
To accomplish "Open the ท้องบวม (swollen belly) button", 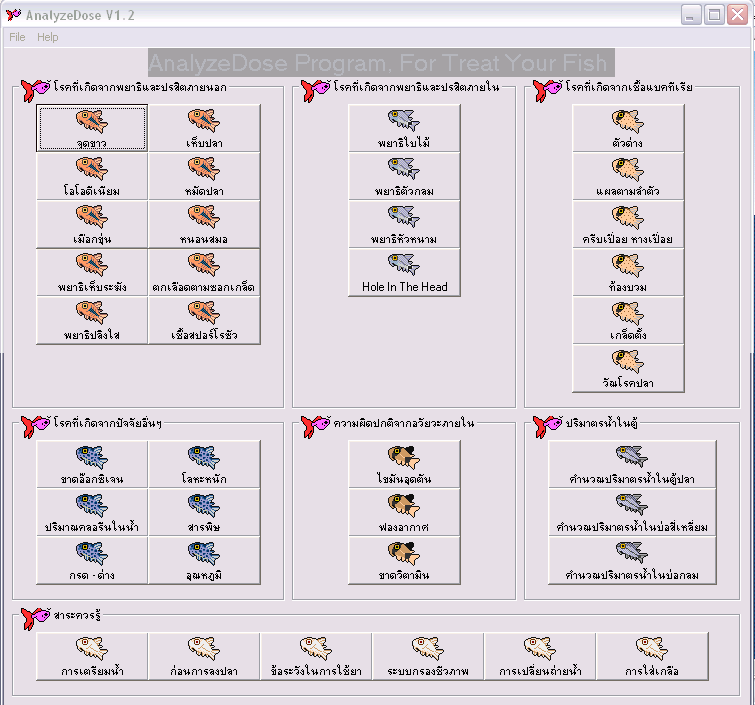I will (628, 272).
